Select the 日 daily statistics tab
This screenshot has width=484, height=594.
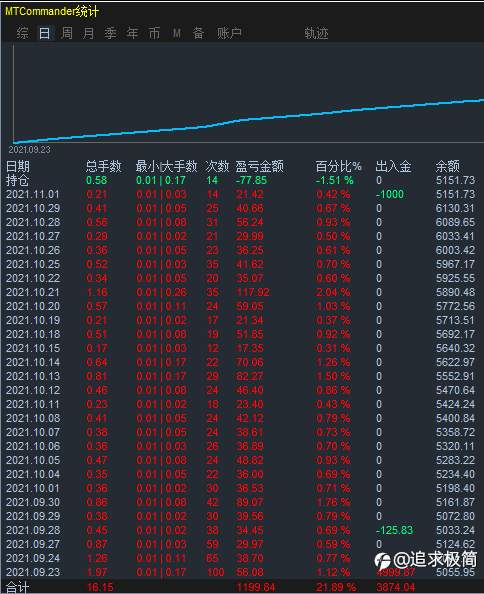click(x=44, y=33)
